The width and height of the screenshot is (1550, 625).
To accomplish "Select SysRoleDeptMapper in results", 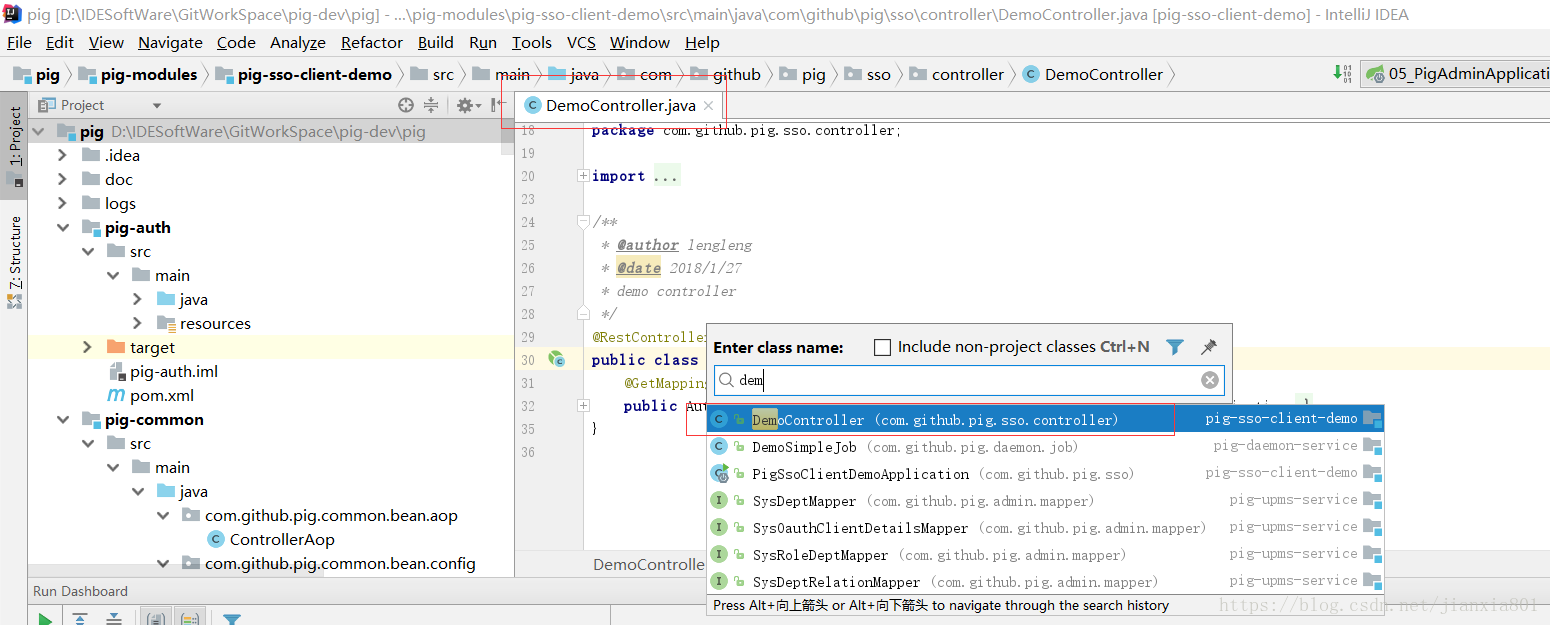I will point(1045,555).
